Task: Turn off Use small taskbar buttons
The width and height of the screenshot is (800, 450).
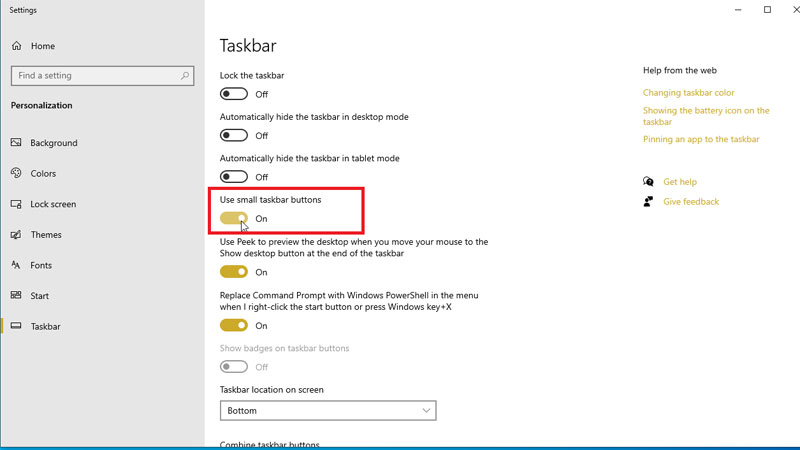Action: [234, 218]
